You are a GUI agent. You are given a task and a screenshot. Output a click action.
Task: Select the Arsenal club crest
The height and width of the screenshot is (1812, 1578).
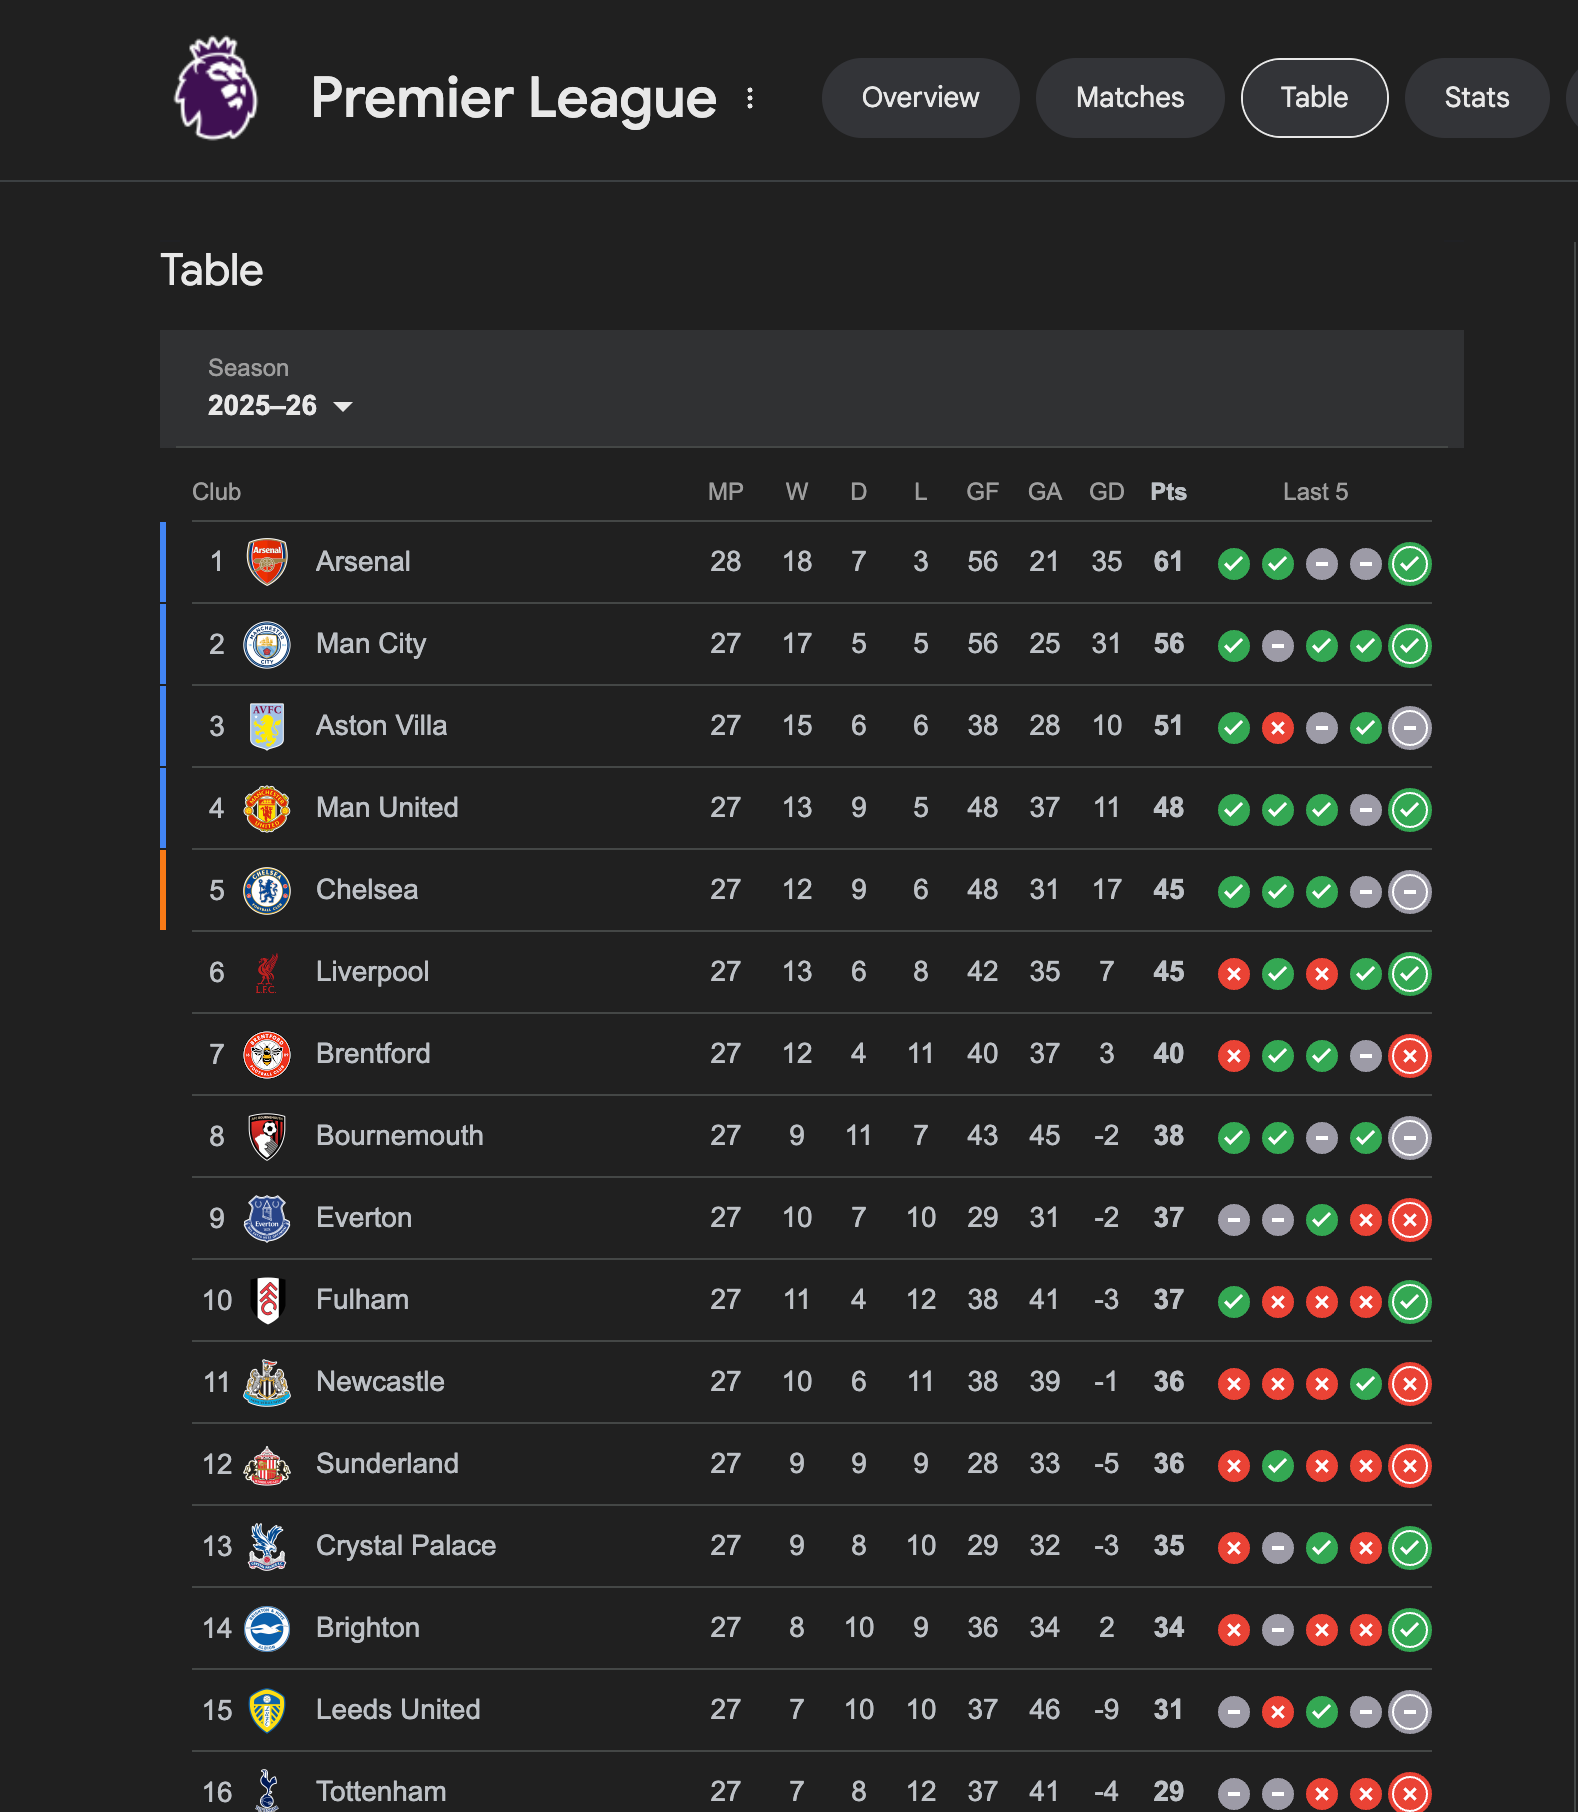267,561
